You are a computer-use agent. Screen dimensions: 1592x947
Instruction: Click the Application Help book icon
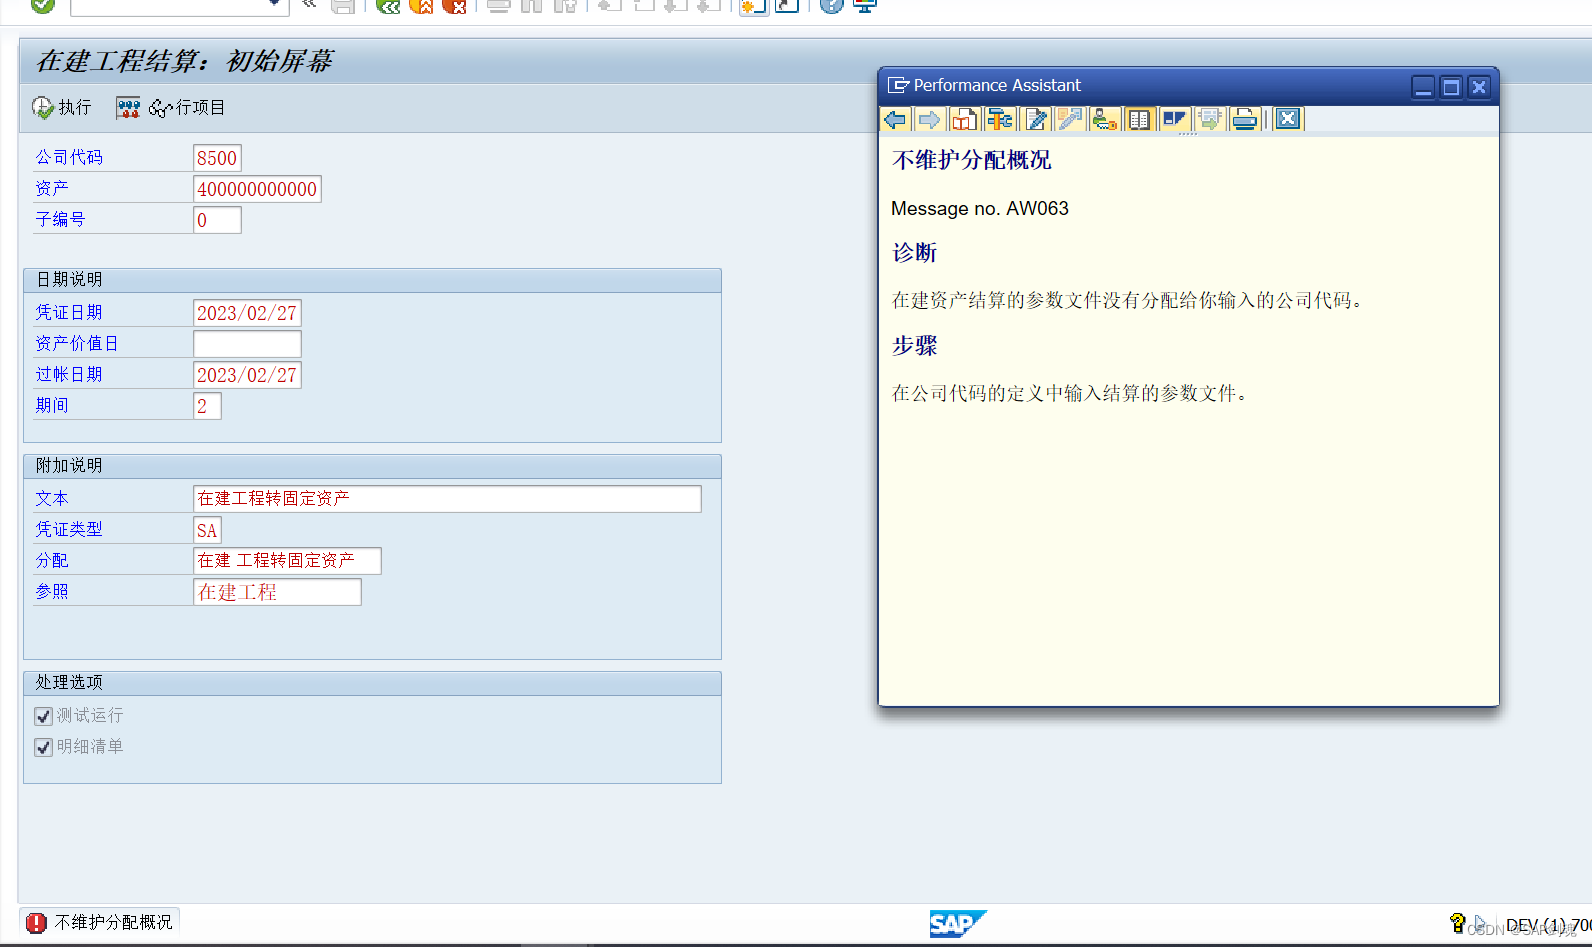point(964,120)
